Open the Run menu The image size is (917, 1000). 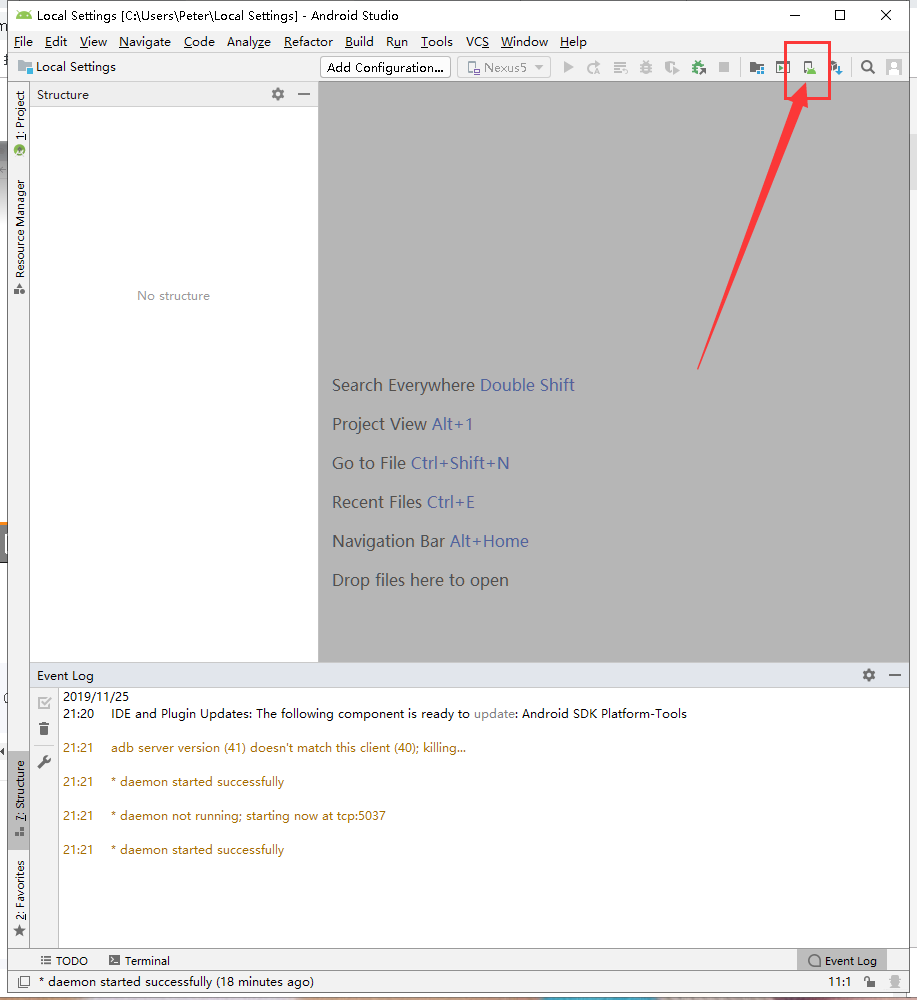tap(397, 41)
